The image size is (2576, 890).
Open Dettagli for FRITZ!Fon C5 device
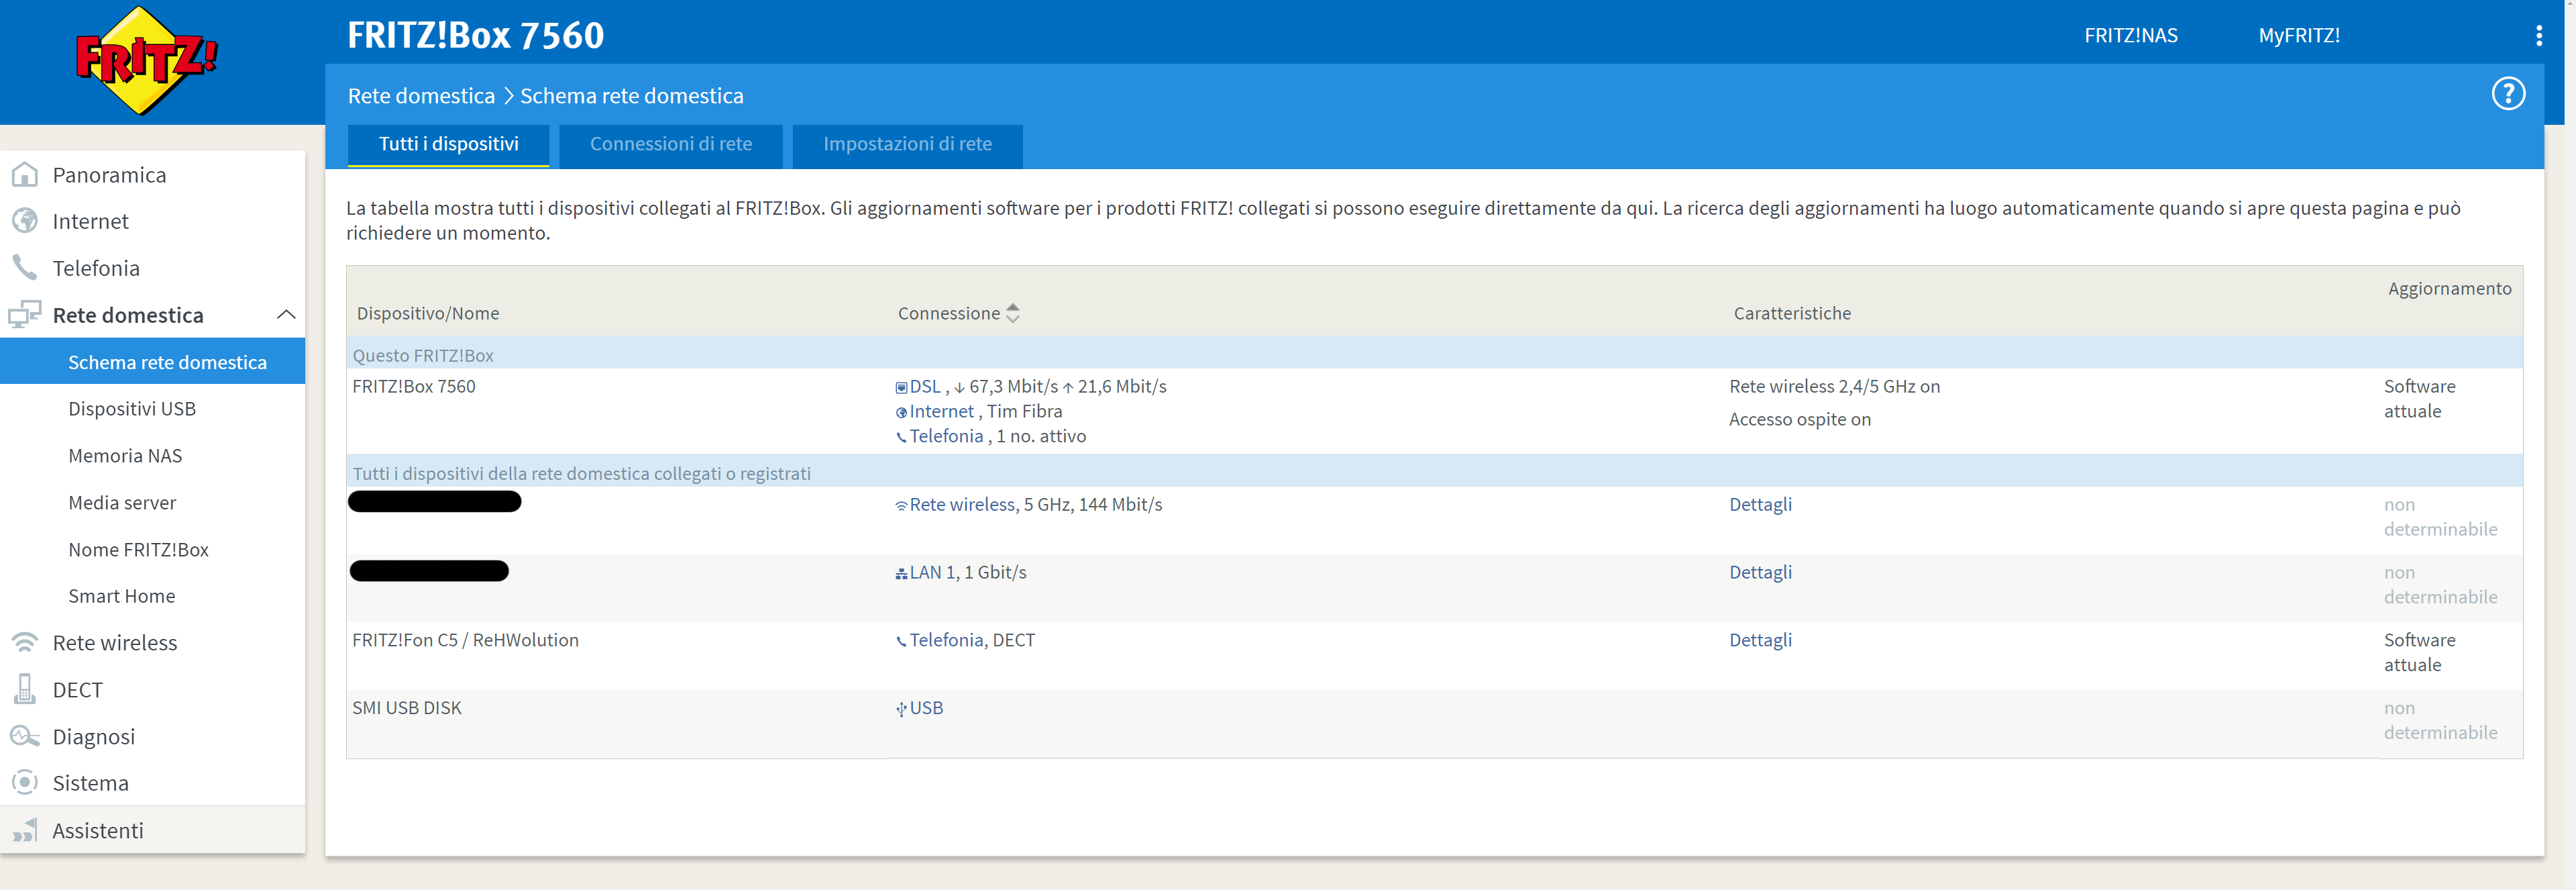point(1760,640)
